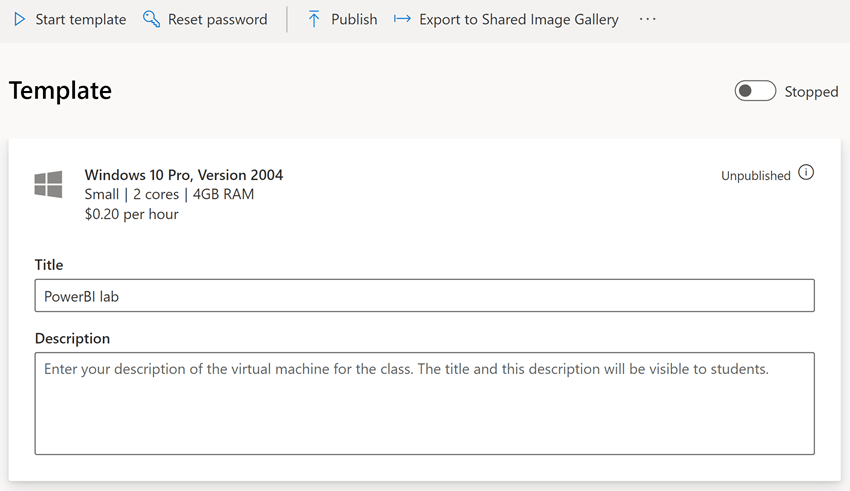850x491 pixels.
Task: Click the Small 2 cores 4GB RAM text
Action: coord(169,194)
